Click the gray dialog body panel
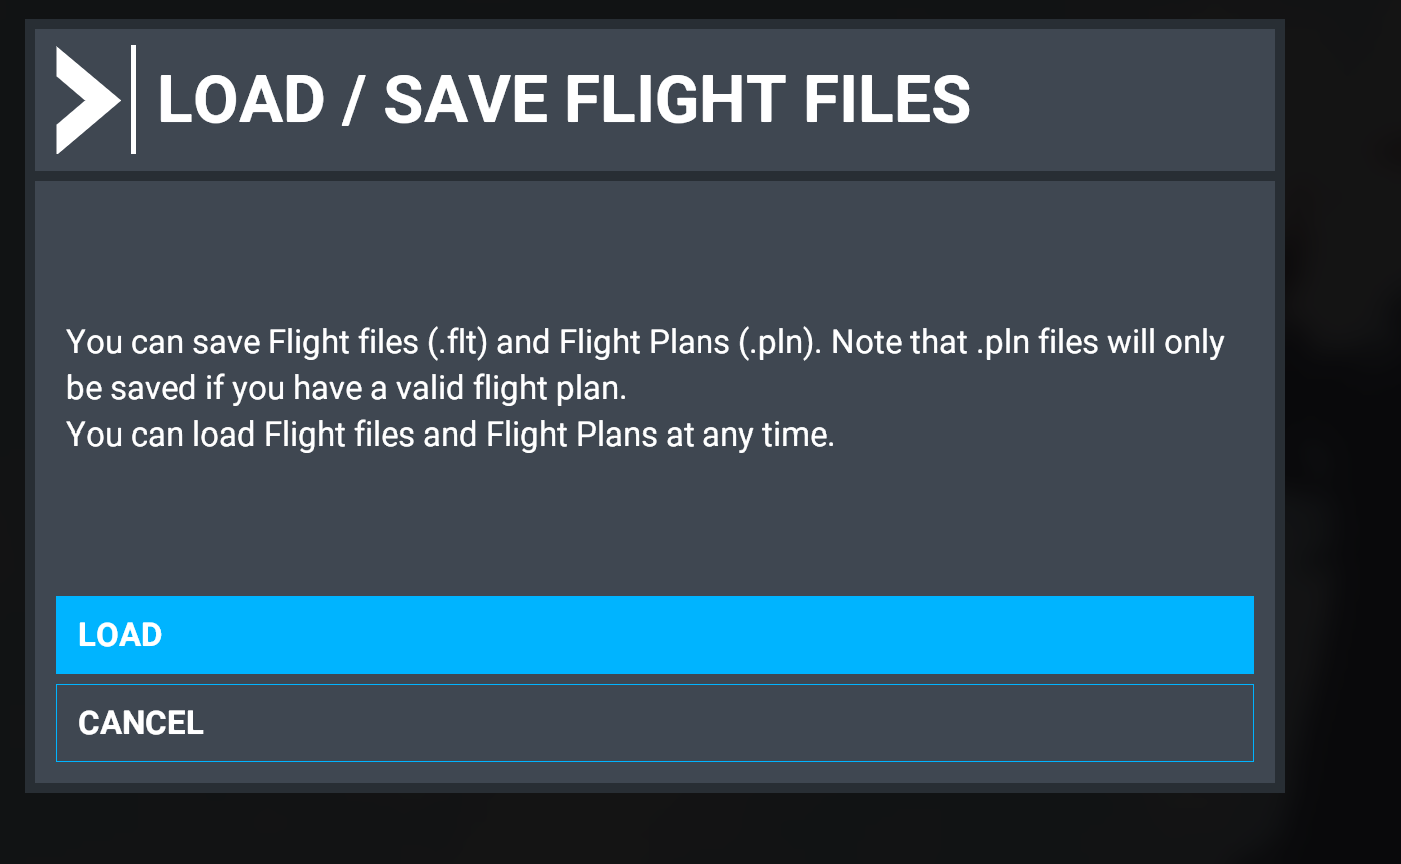Image resolution: width=1401 pixels, height=864 pixels. pyautogui.click(x=656, y=500)
